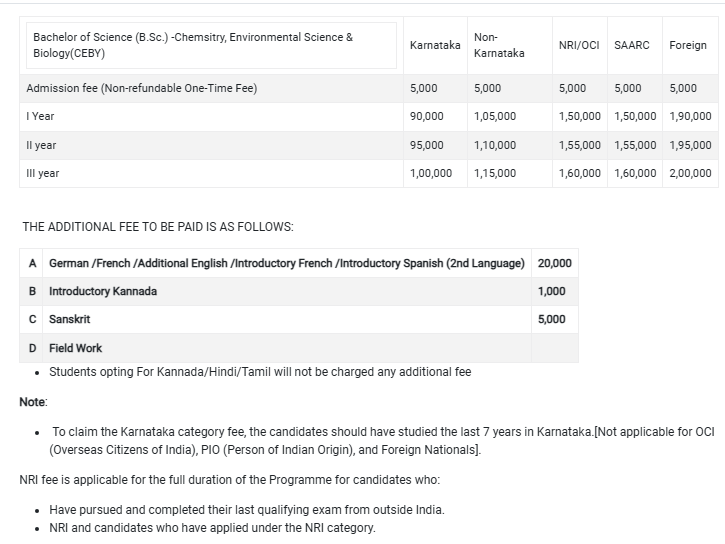This screenshot has height=544, width=725.
Task: Click the Admission fee row label
Action: click(x=142, y=88)
